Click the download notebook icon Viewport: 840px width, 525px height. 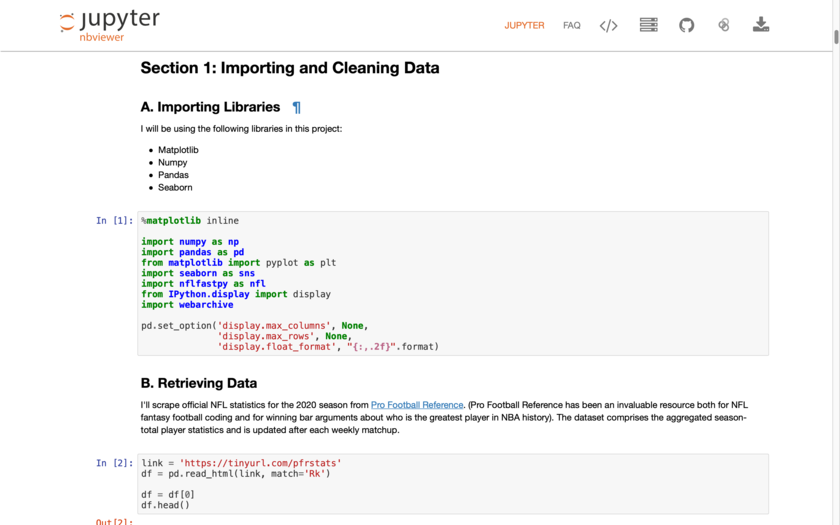click(x=761, y=25)
